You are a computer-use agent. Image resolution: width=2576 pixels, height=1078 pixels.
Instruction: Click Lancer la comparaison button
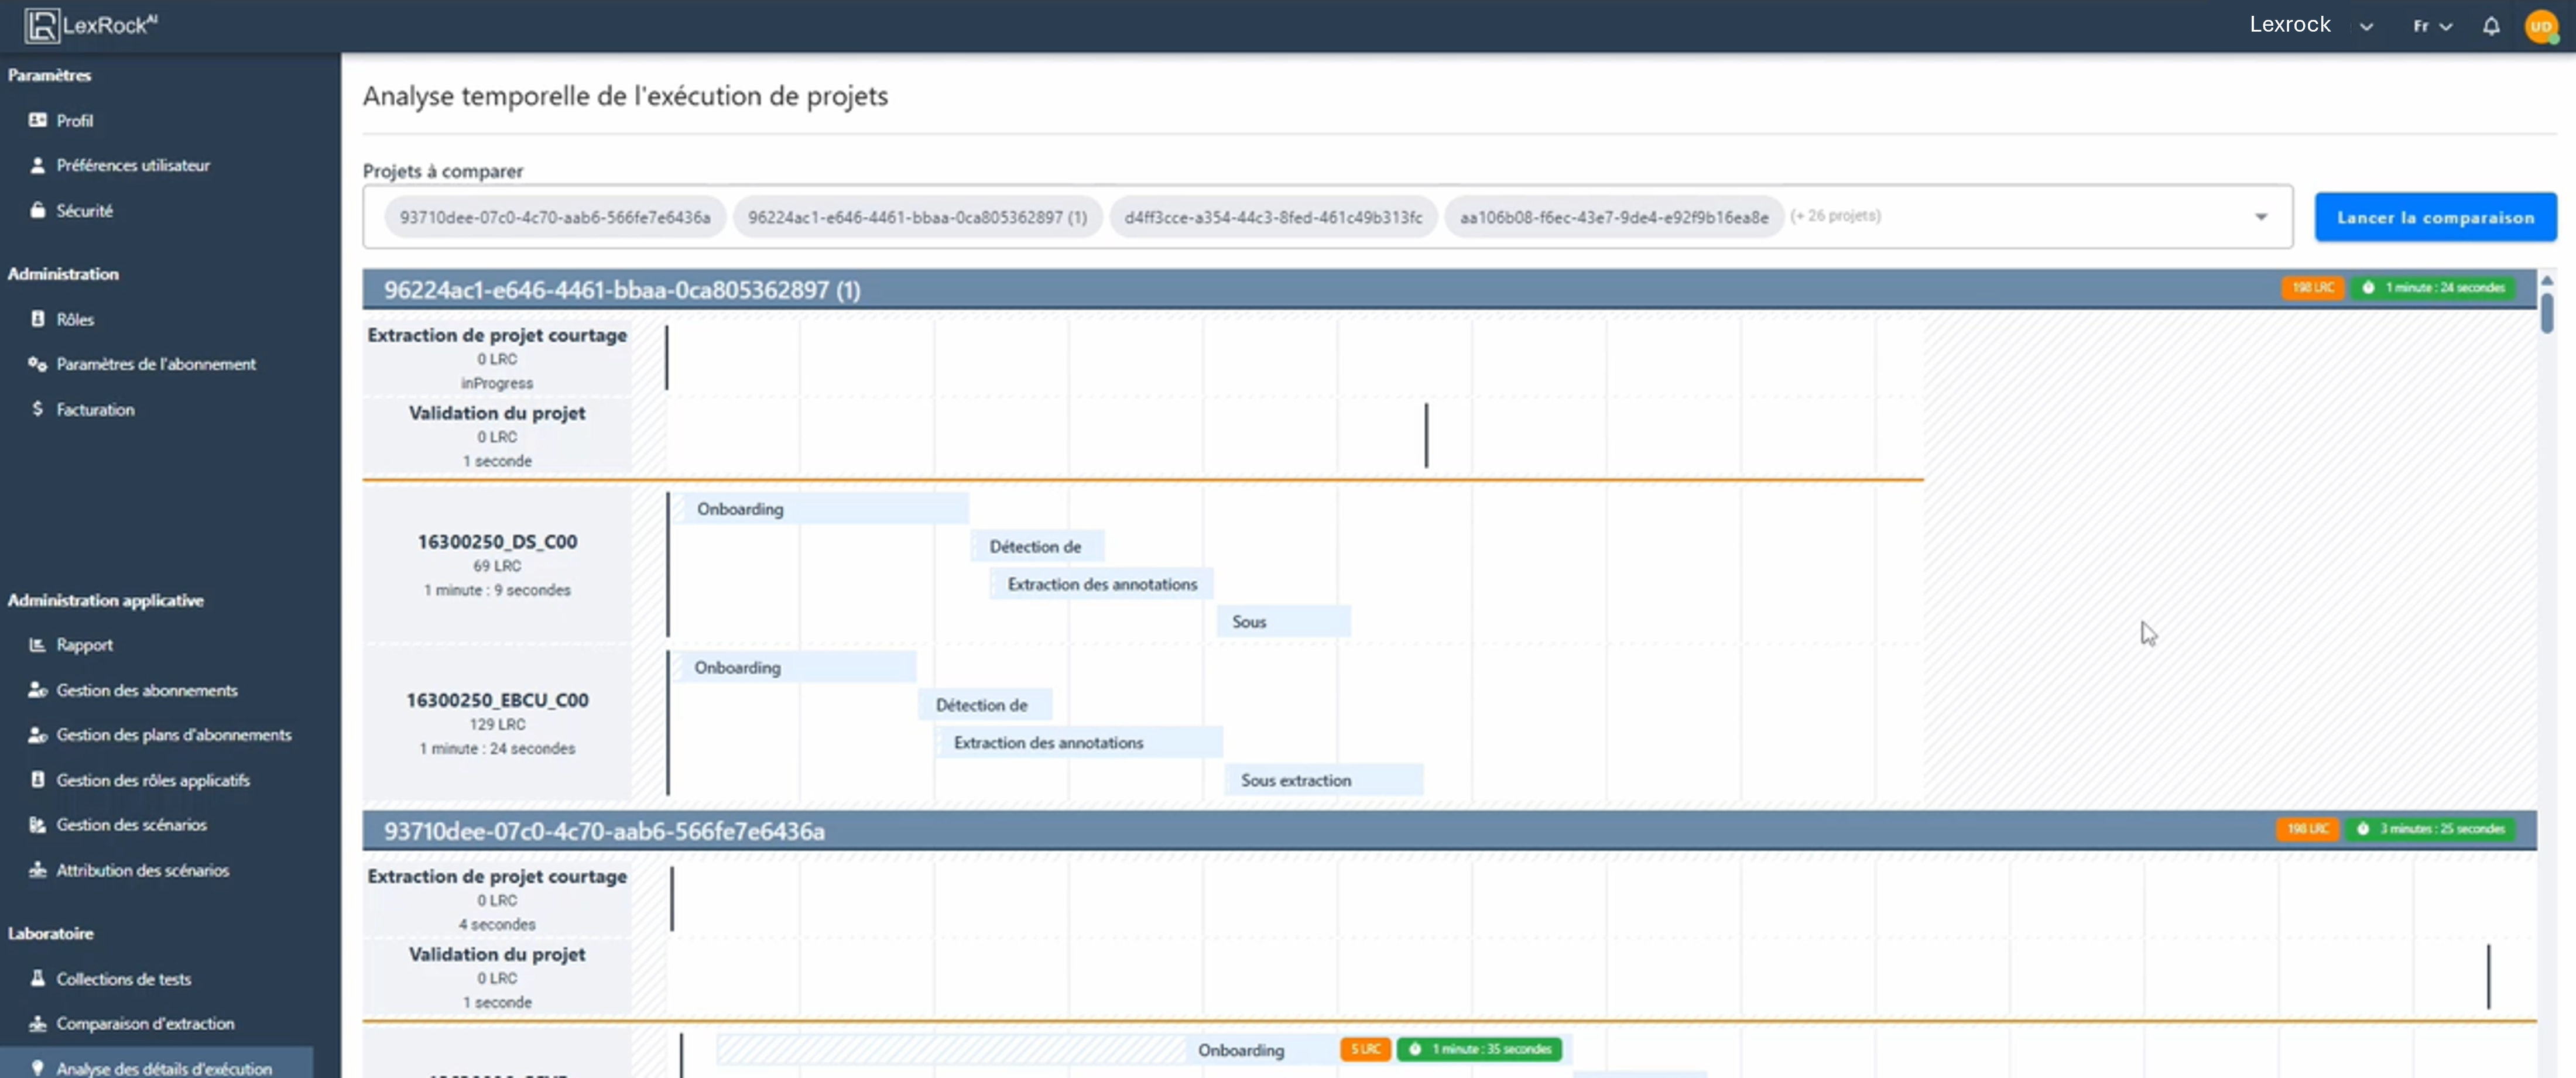click(2435, 217)
